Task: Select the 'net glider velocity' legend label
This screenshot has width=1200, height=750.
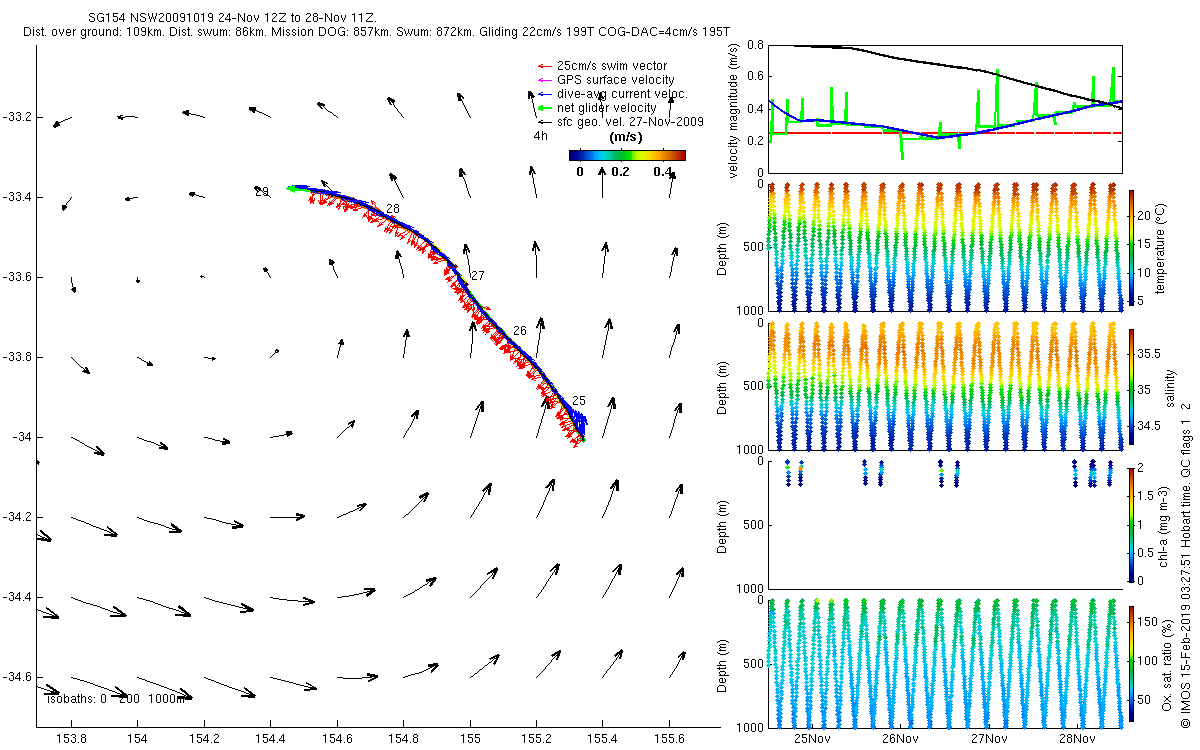Action: (606, 108)
